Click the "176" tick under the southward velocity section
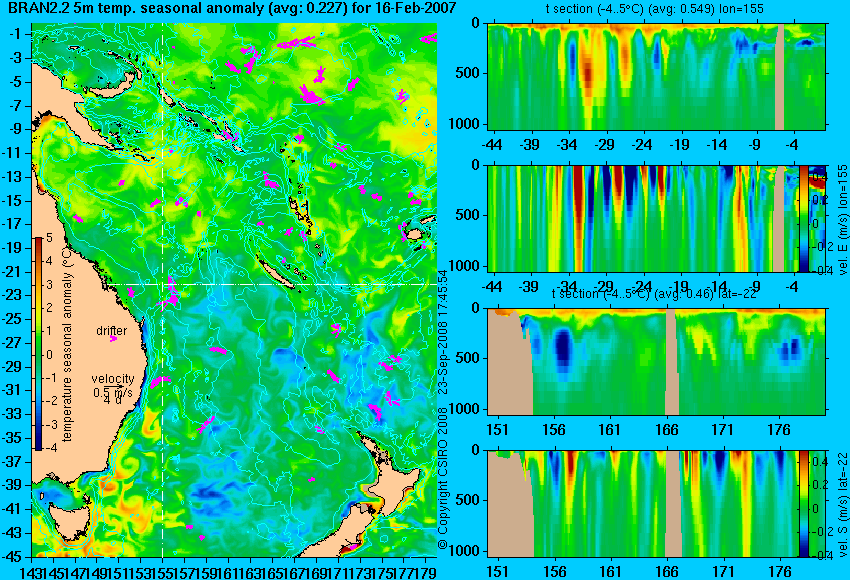Image resolution: width=850 pixels, height=580 pixels. pos(780,571)
